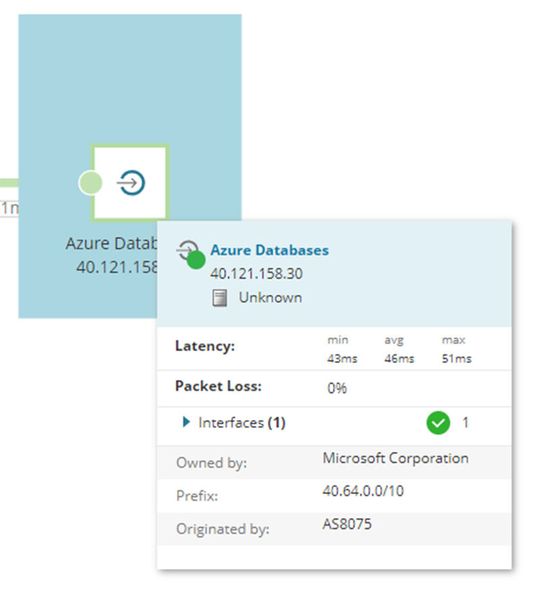
Task: Click the Azure Datab node label under the icon
Action: tap(111, 243)
